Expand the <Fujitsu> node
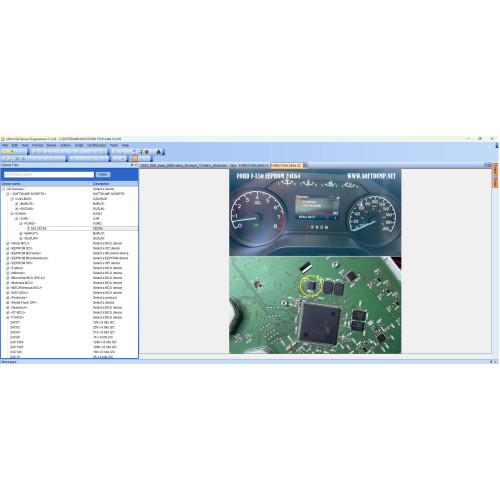The image size is (500, 500). click(8, 268)
